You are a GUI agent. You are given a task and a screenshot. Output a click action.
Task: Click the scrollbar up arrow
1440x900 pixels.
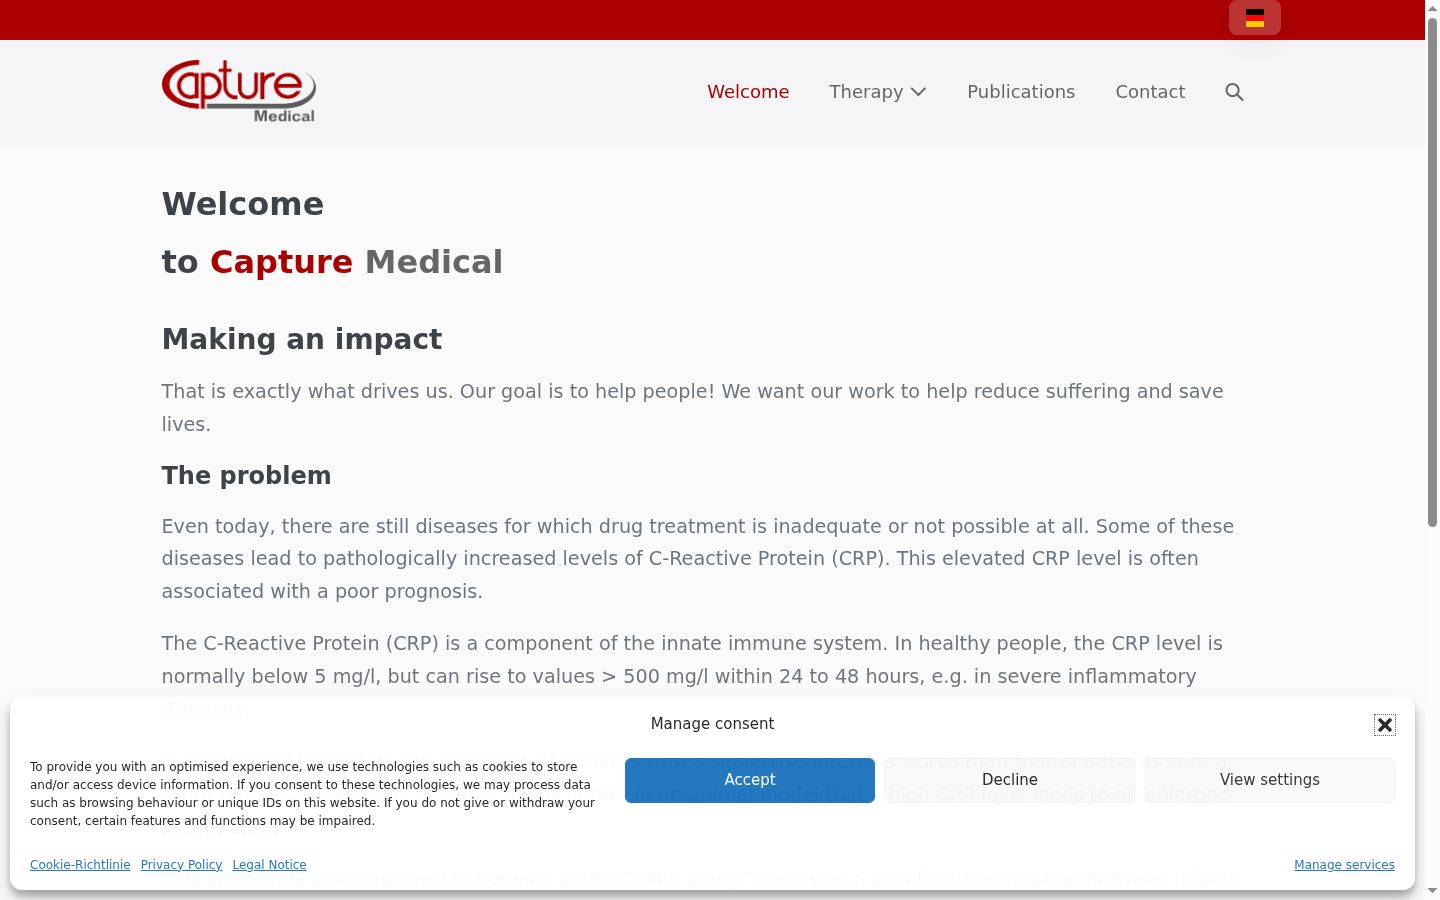1432,8
